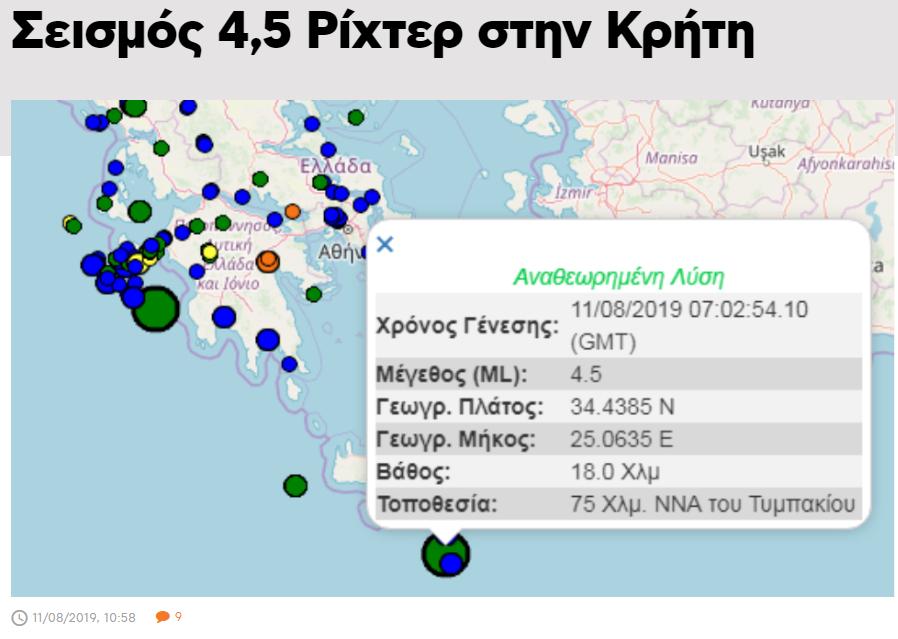This screenshot has height=639, width=898.
Task: Click the blue marker in central Peloponnese
Action: (224, 317)
